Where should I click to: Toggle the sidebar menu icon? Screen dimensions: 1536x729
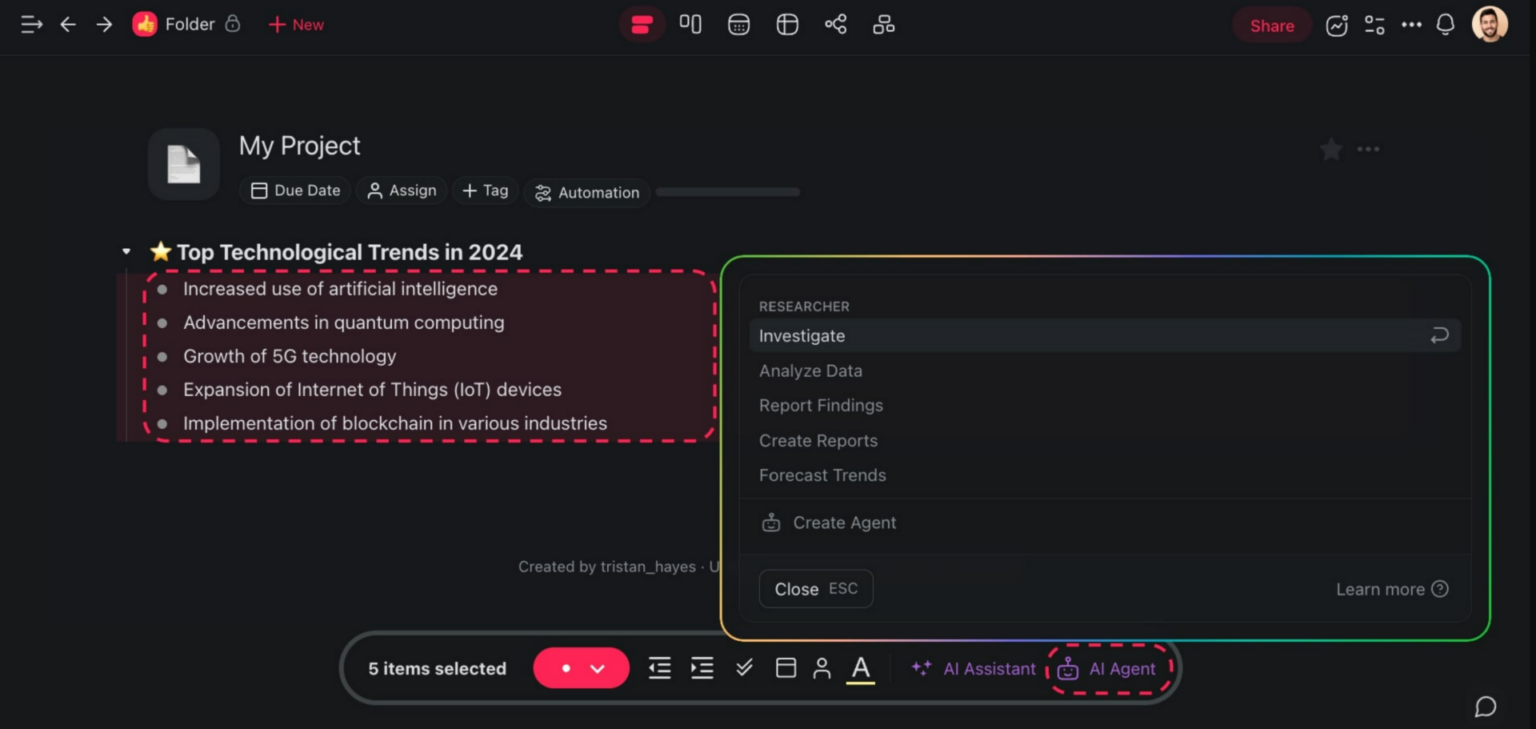[x=31, y=25]
